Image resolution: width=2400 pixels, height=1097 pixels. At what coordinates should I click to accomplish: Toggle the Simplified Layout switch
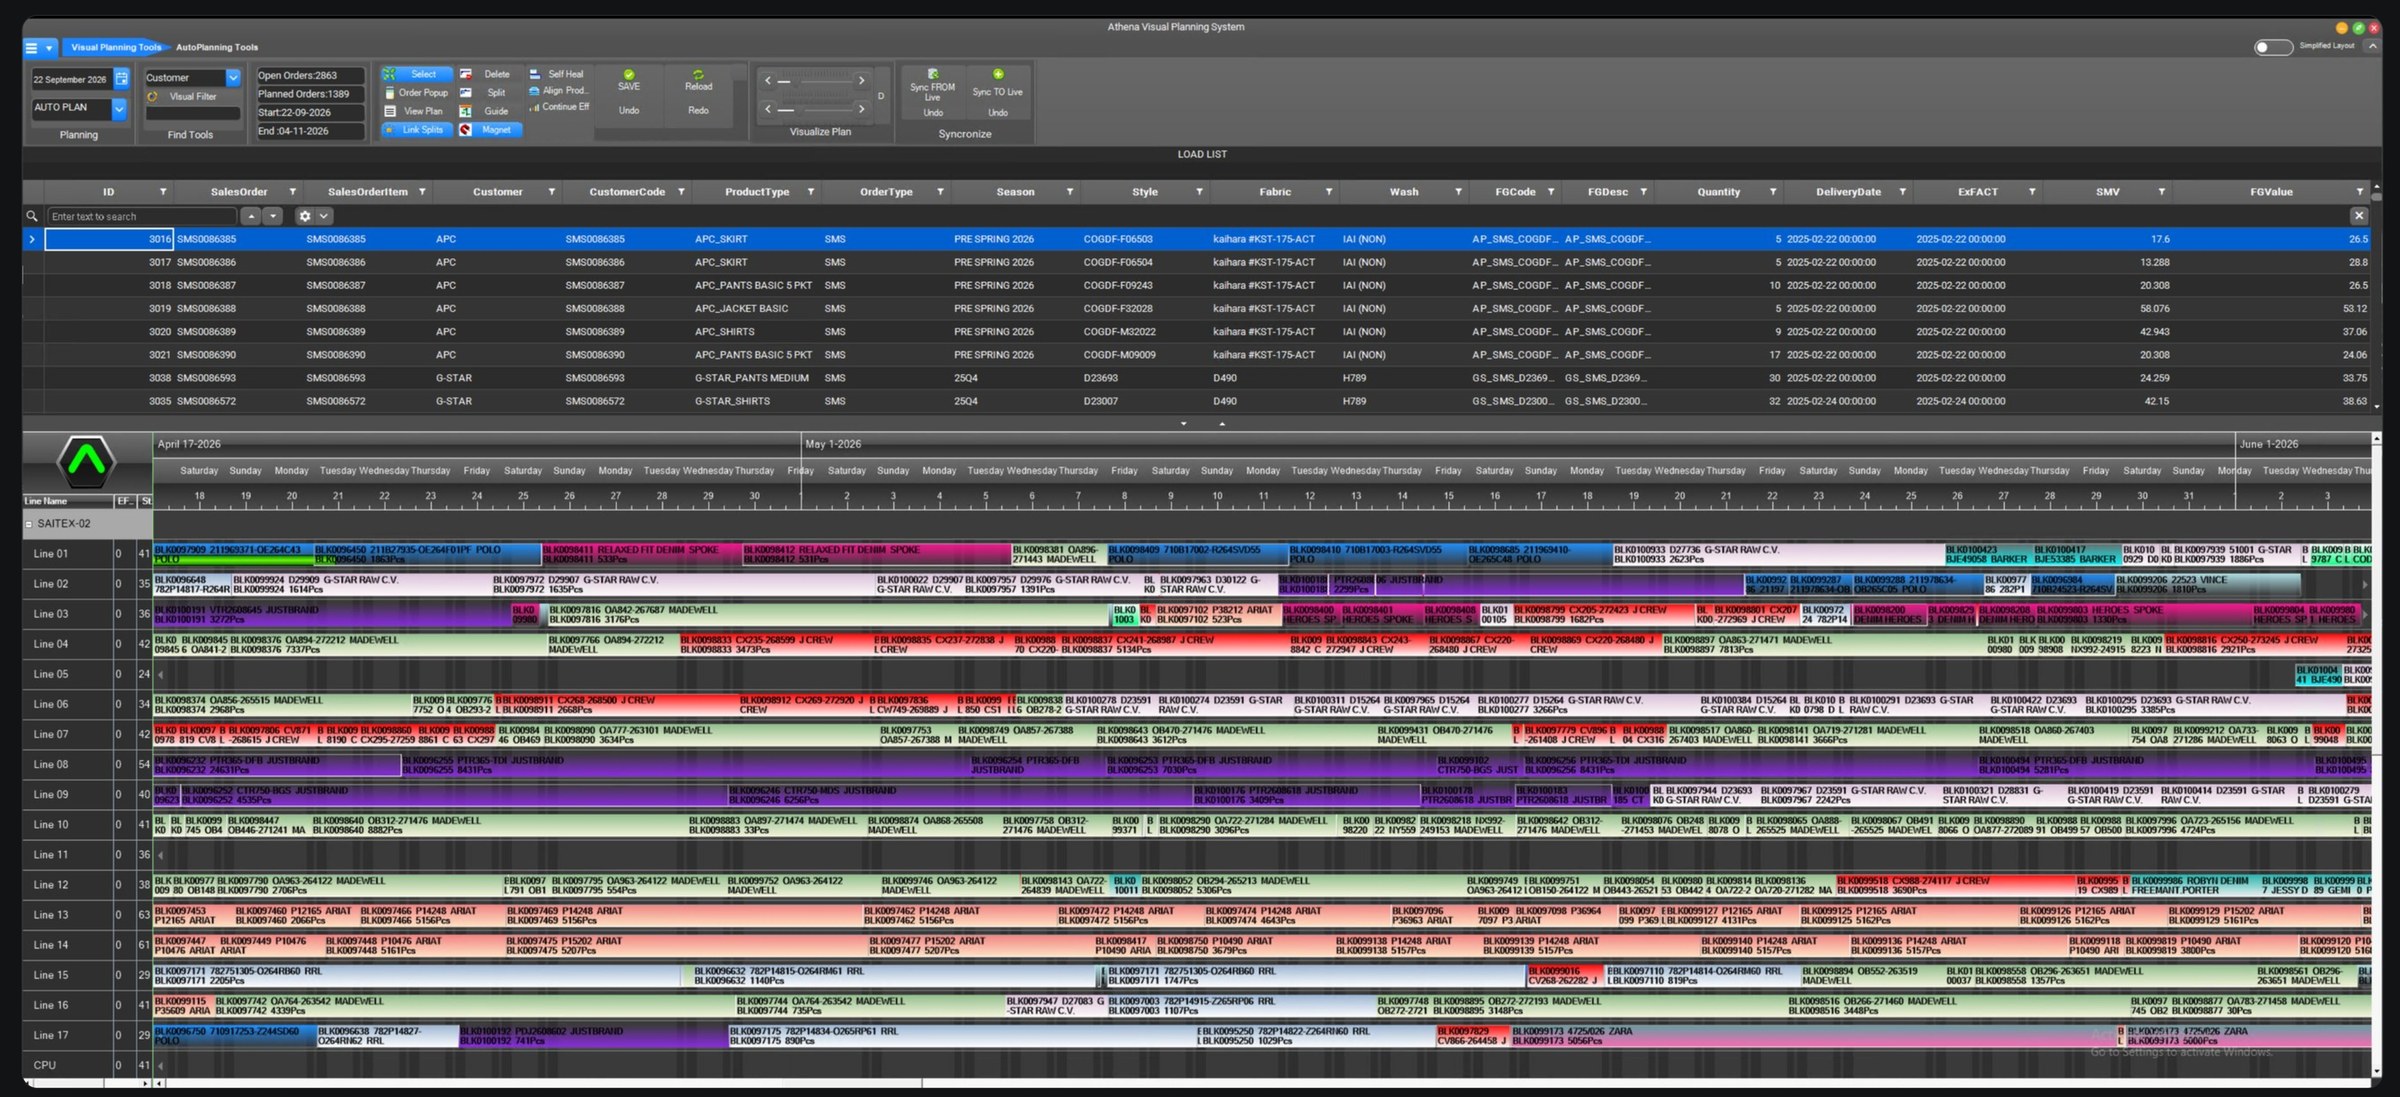(2272, 47)
